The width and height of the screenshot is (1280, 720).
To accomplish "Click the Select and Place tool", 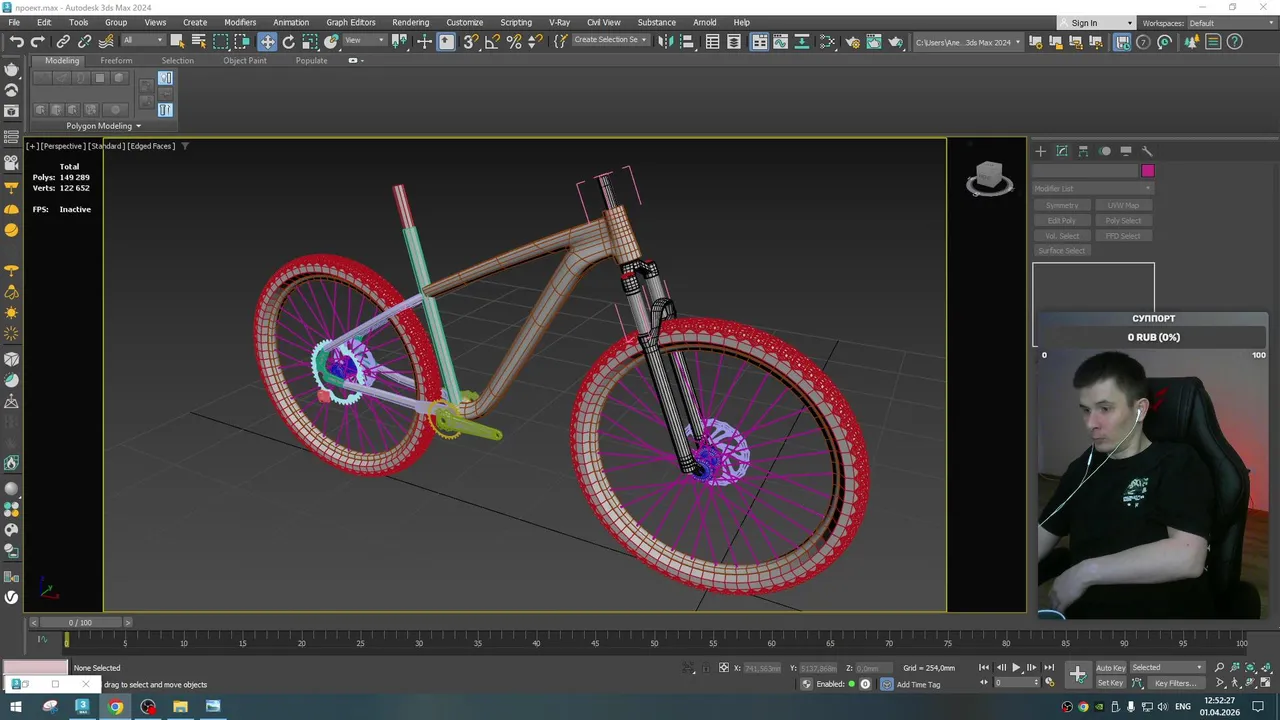I will 331,42.
